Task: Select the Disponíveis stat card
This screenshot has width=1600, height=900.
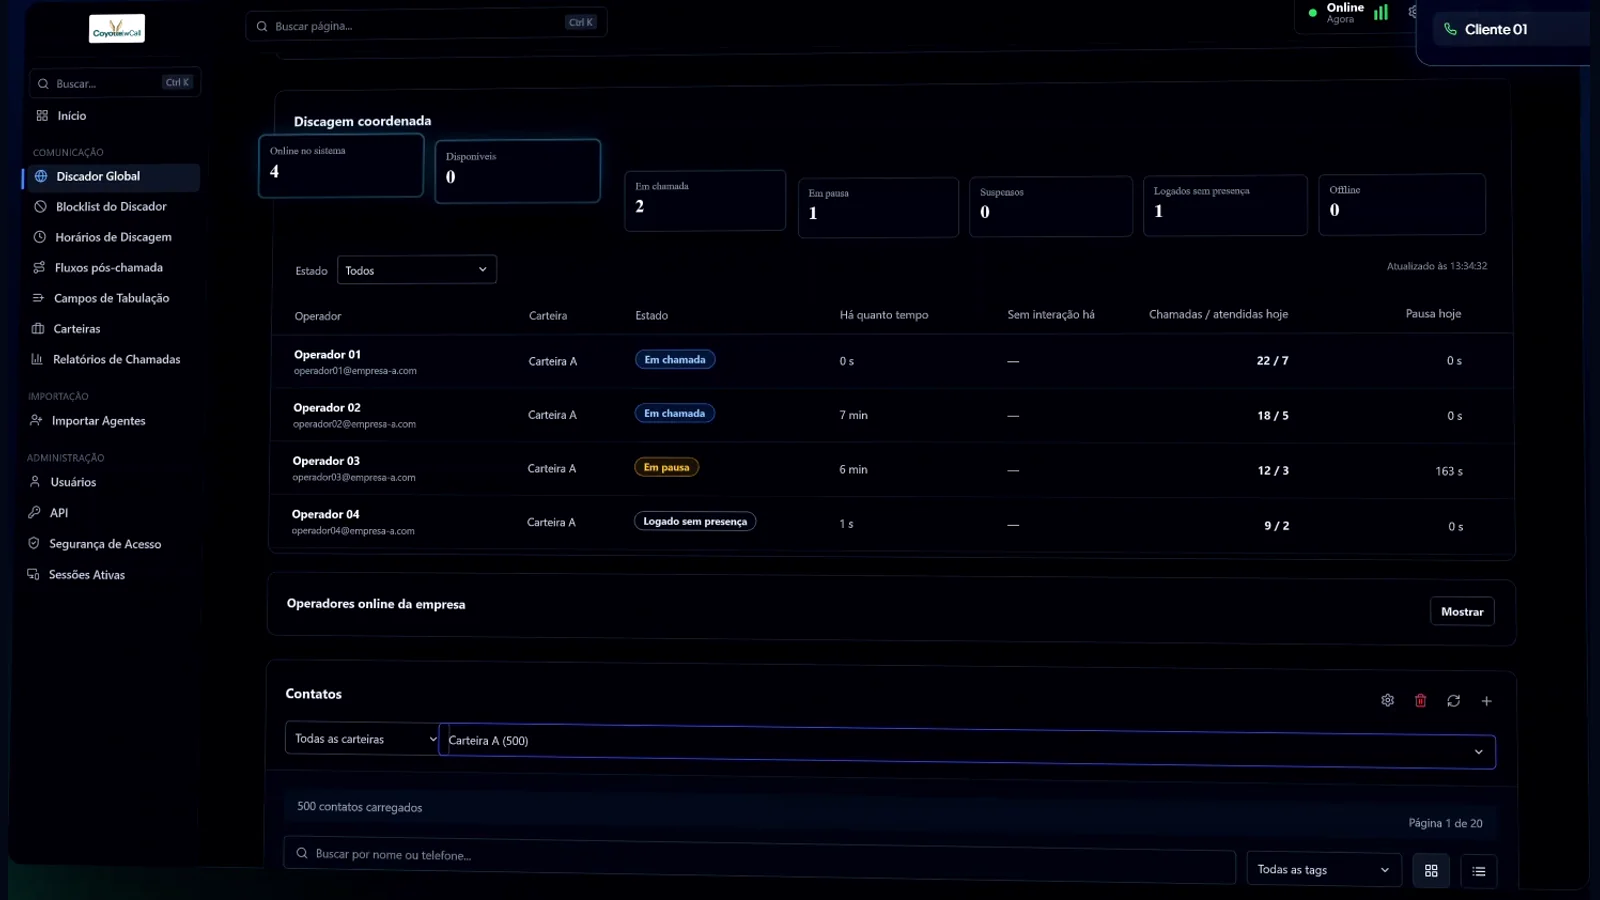Action: point(518,171)
